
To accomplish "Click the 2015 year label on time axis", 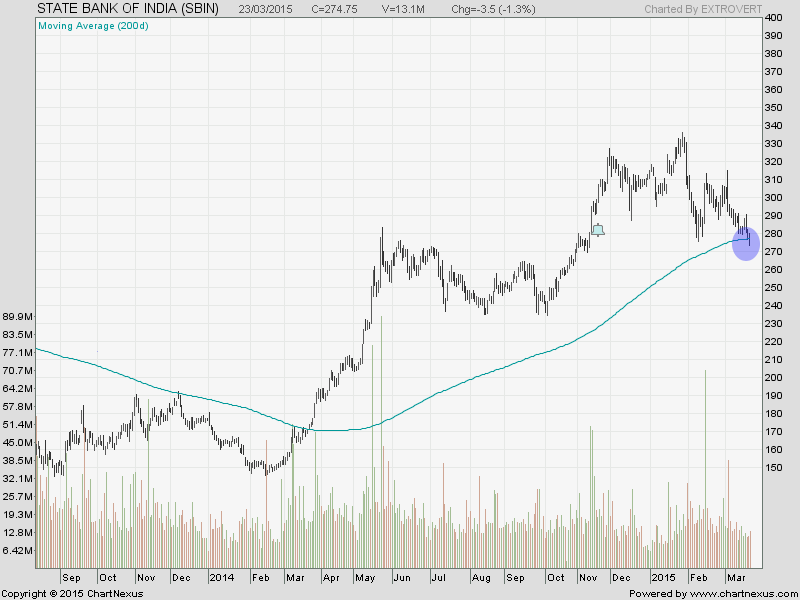I will (664, 578).
